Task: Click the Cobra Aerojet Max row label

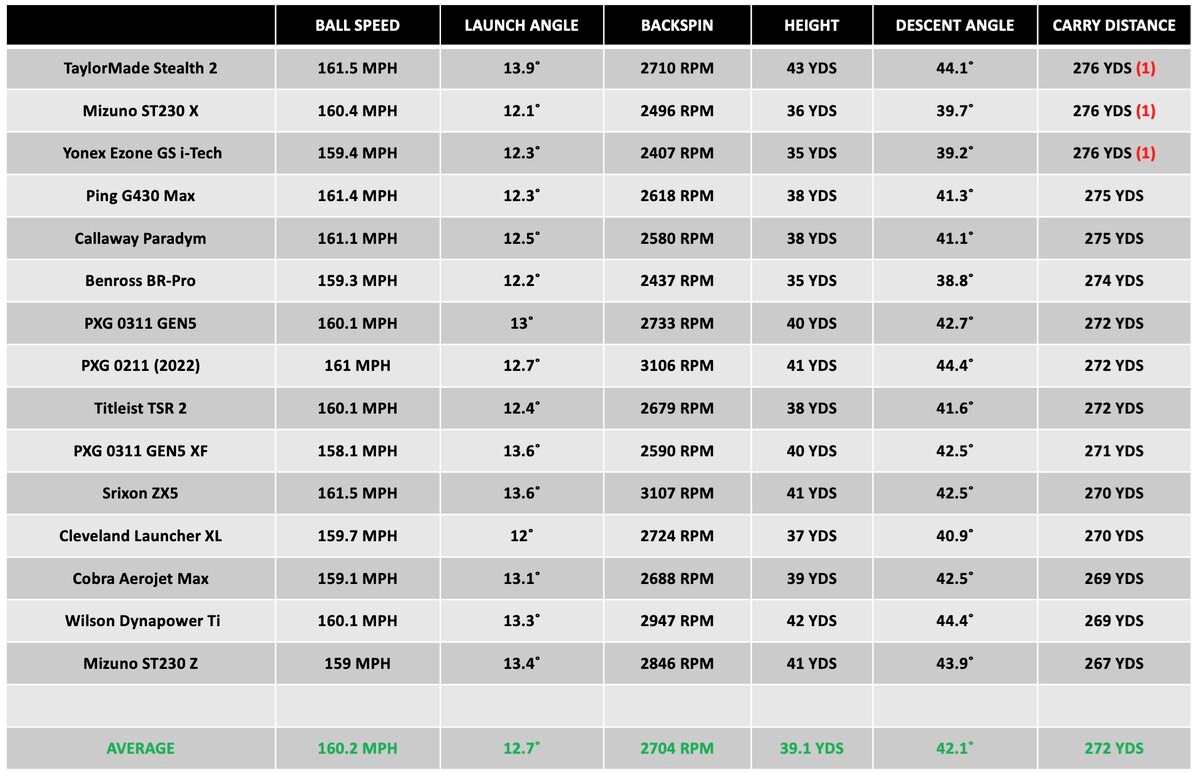Action: click(x=141, y=578)
